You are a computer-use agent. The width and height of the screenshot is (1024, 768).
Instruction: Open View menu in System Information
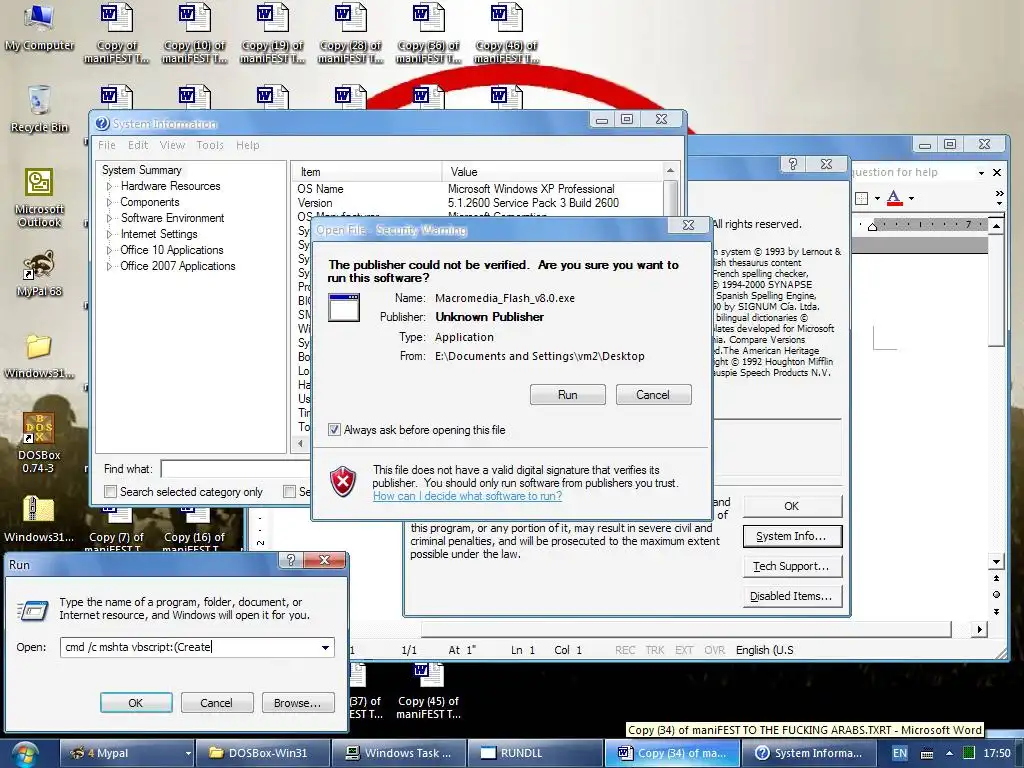click(x=172, y=145)
